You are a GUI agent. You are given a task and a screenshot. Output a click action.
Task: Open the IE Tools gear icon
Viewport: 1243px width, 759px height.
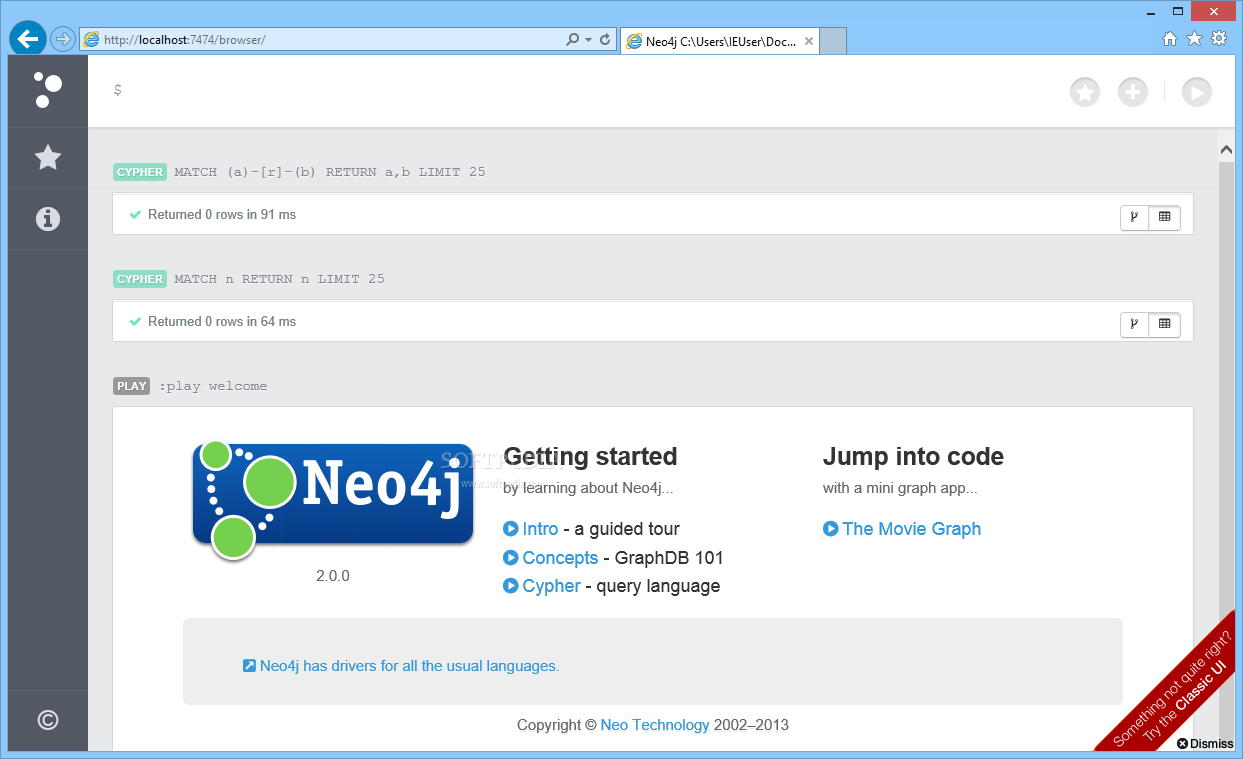1219,39
